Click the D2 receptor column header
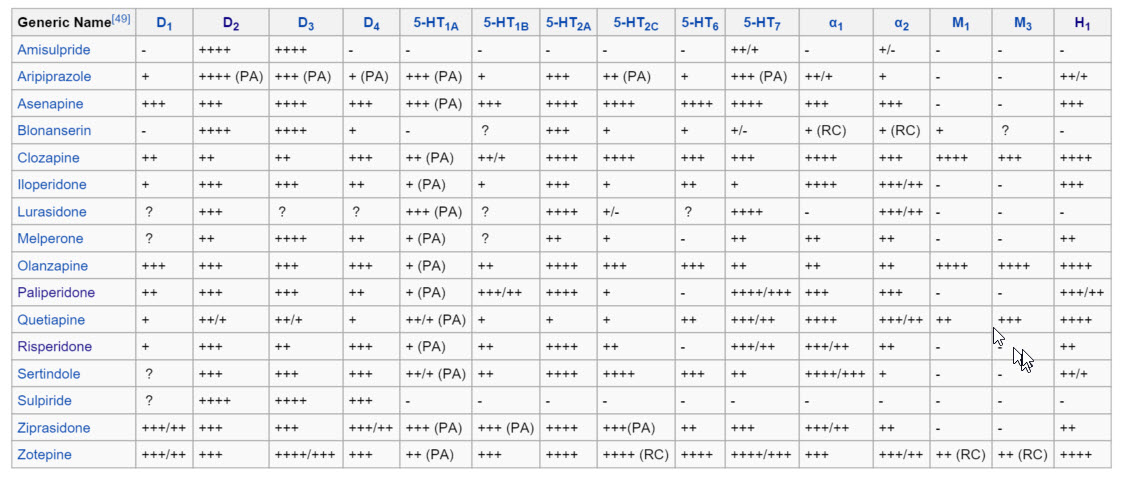This screenshot has width=1123, height=480. 231,24
